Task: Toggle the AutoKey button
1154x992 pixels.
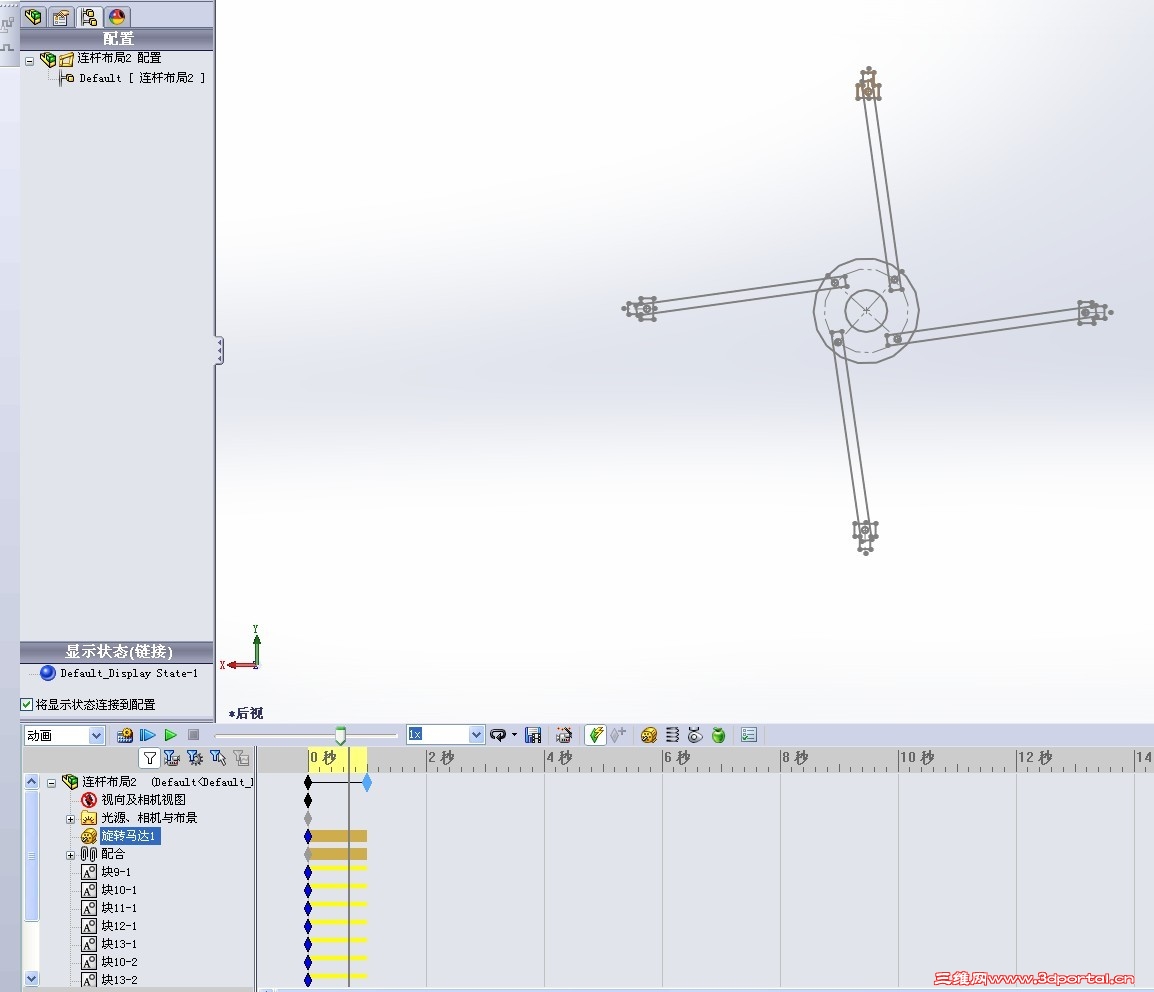Action: coord(595,735)
